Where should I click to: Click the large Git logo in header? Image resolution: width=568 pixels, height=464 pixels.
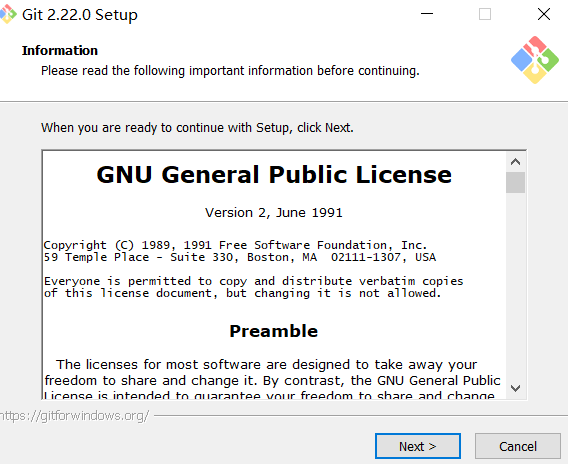[x=535, y=60]
